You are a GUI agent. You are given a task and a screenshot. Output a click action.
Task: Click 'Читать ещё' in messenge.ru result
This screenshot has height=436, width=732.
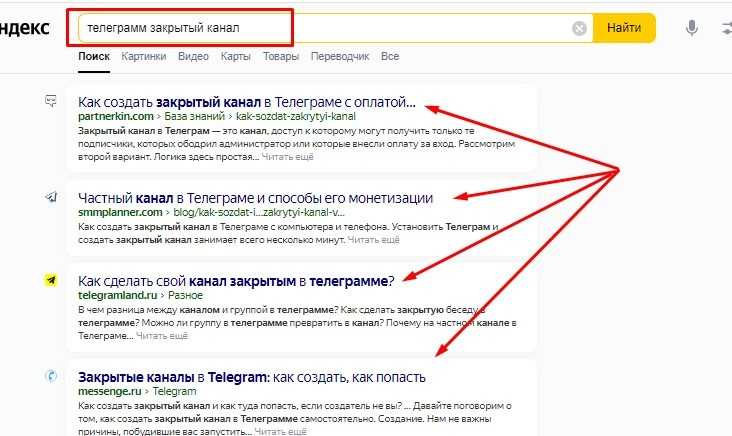click(281, 432)
